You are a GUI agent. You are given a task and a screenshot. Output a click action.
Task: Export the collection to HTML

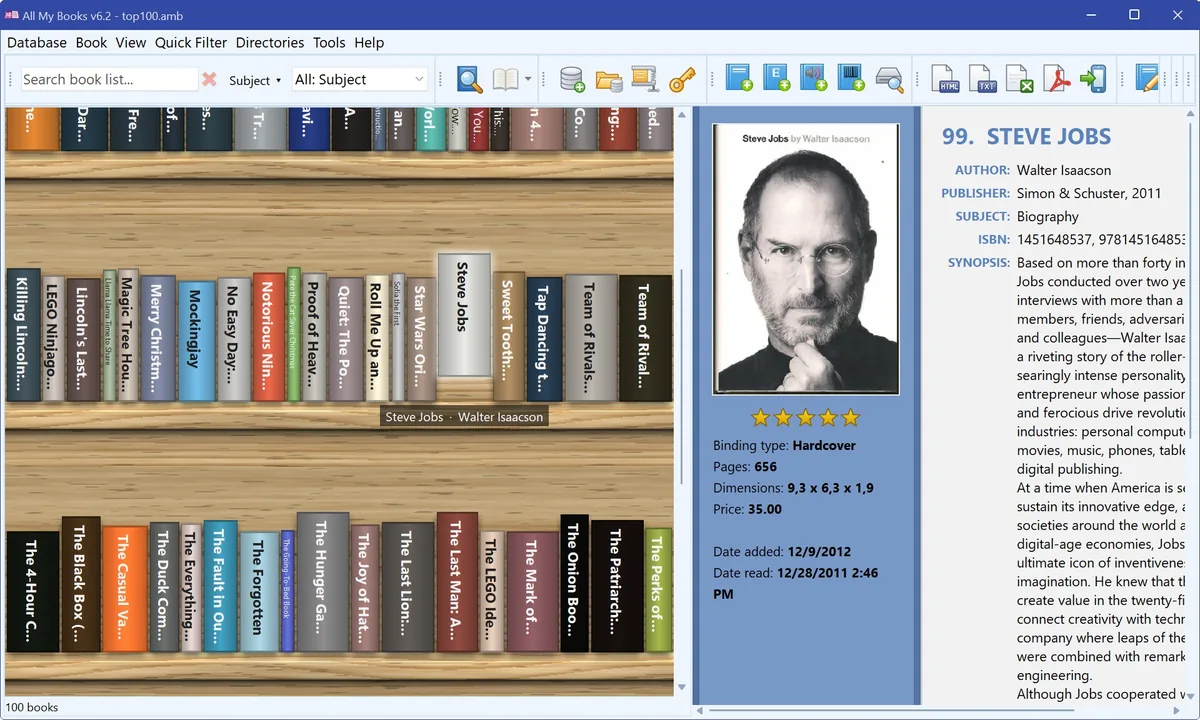click(946, 80)
